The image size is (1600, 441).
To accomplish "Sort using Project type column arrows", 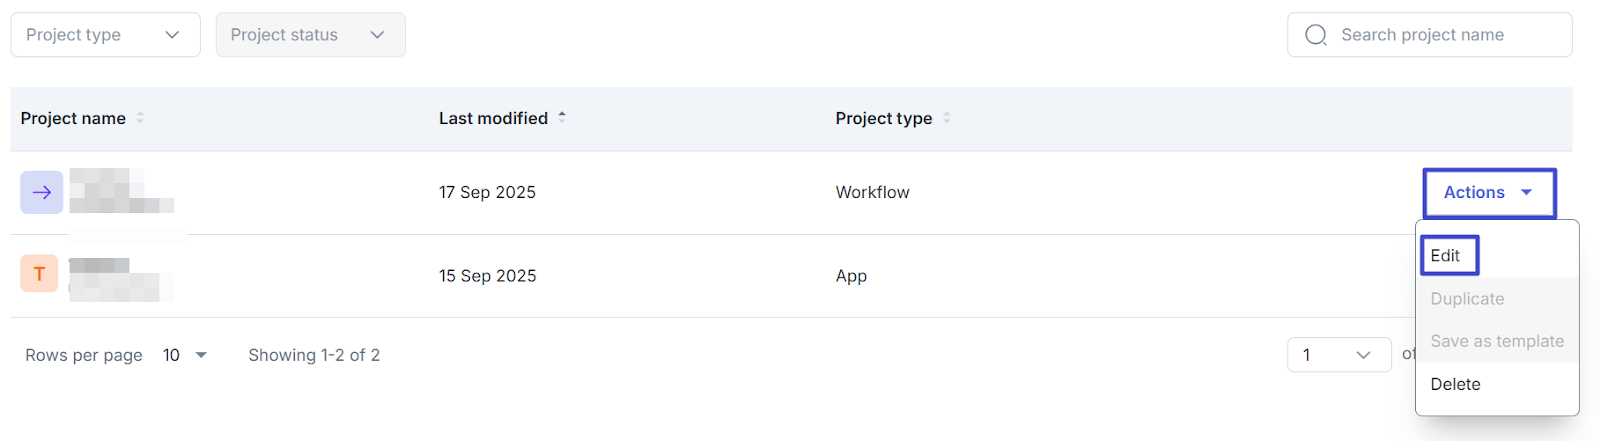I will [x=946, y=118].
